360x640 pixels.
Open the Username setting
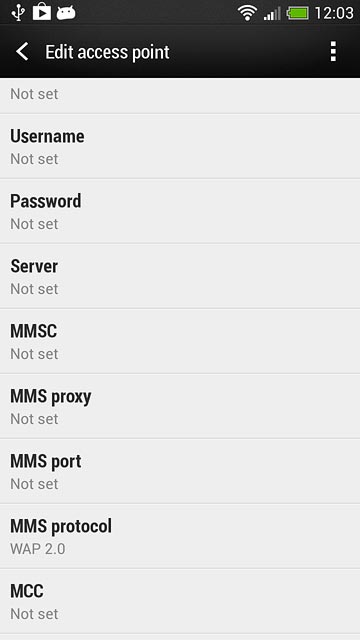(x=180, y=147)
